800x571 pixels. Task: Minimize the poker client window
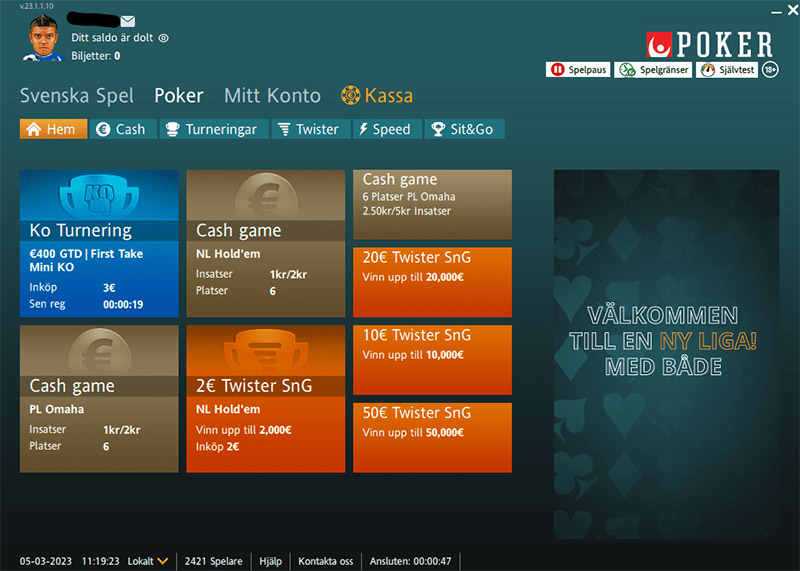(776, 12)
